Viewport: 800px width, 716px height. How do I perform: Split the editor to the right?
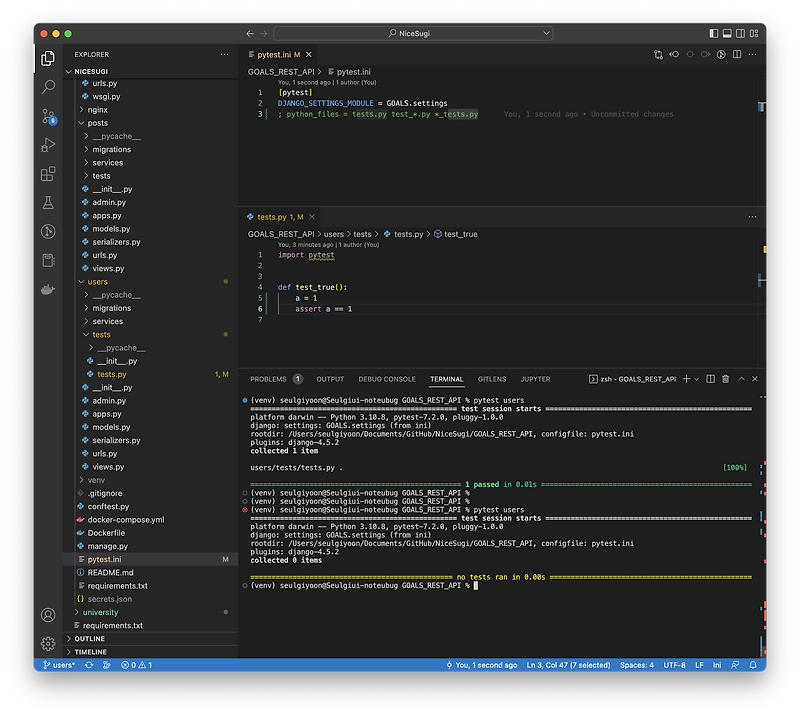[738, 54]
